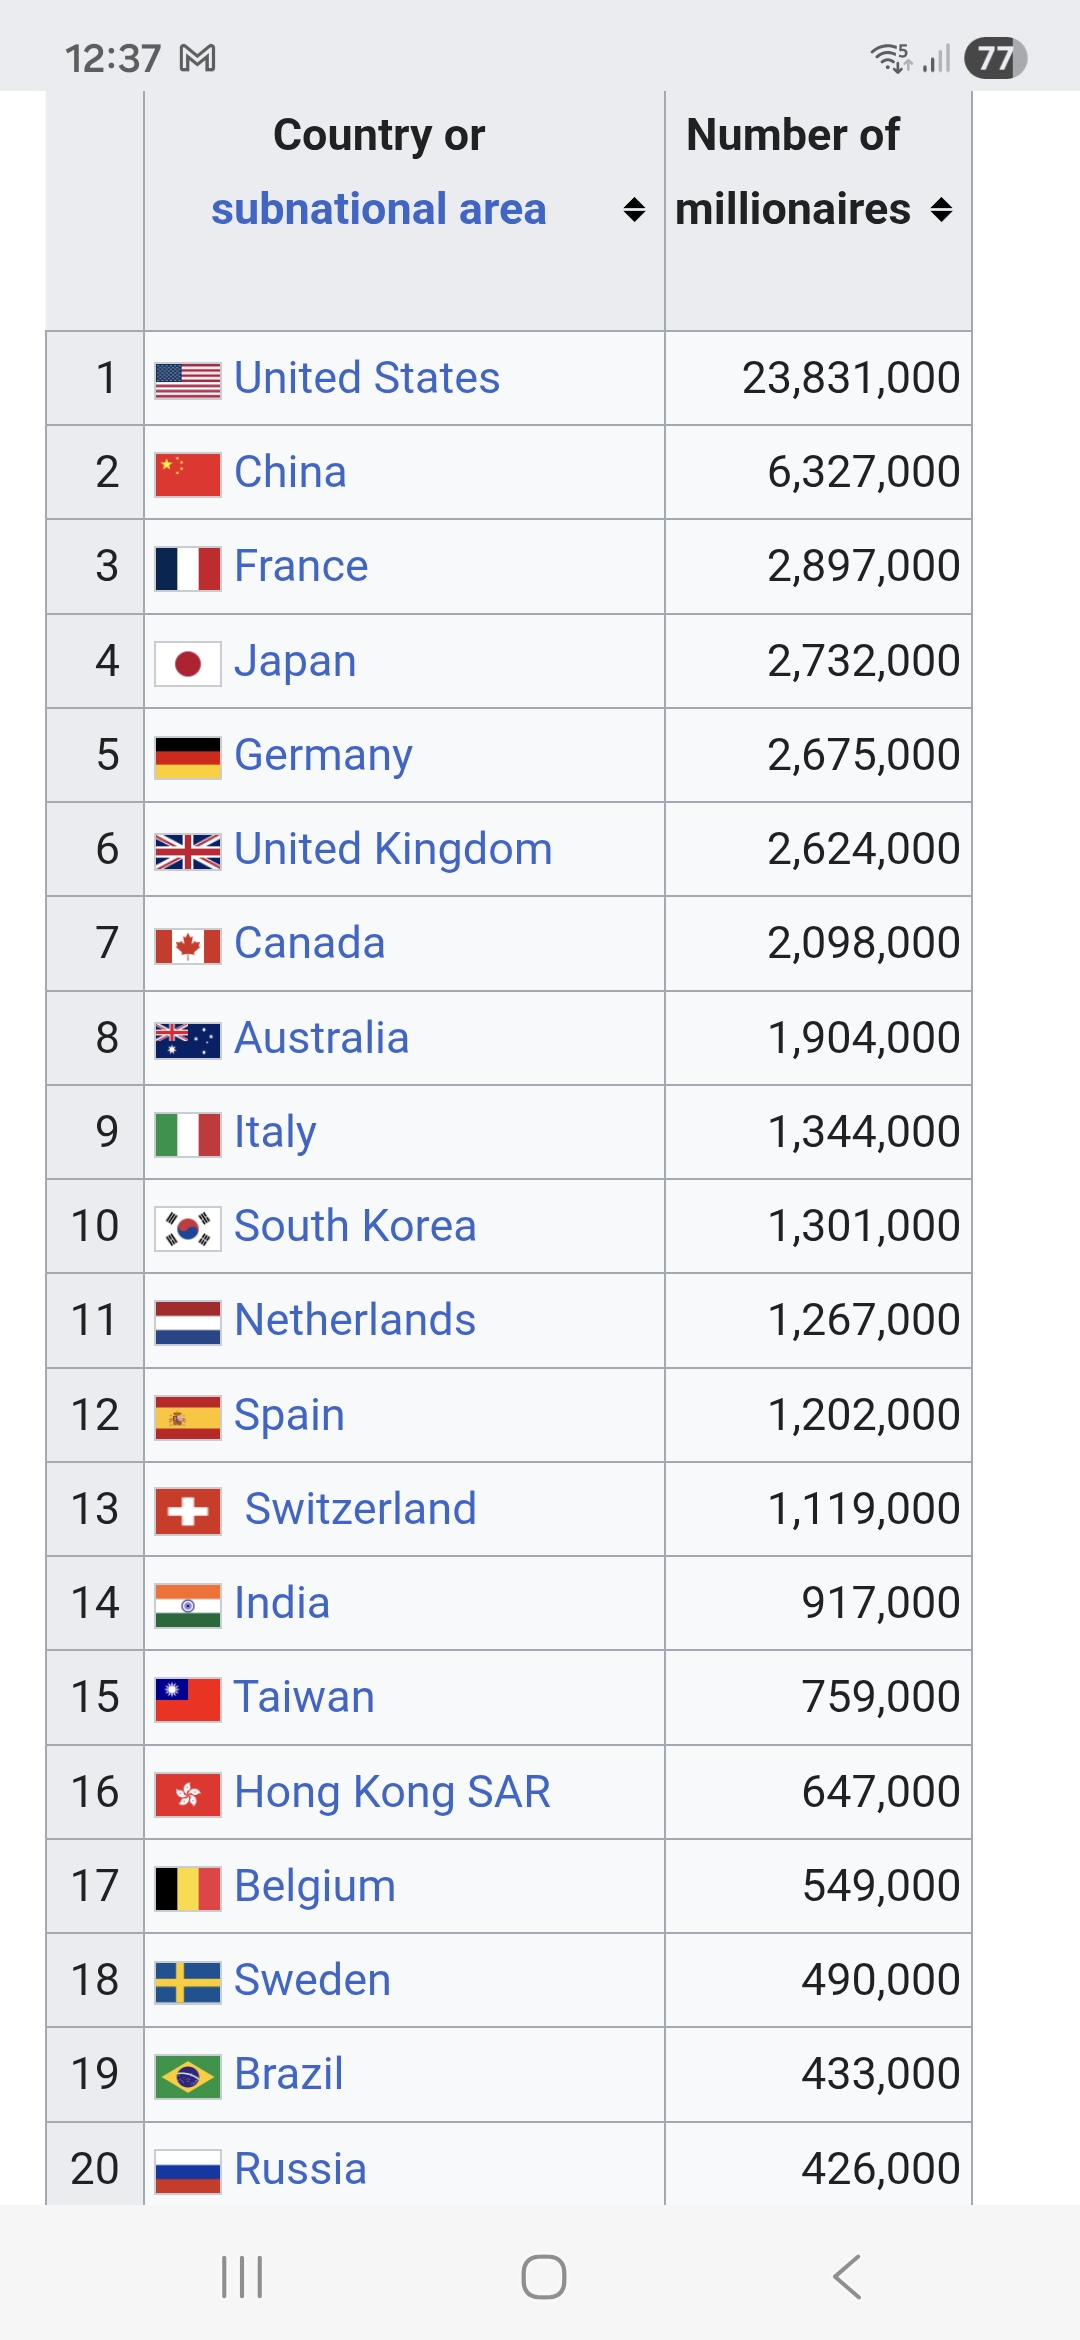The height and width of the screenshot is (2340, 1080).
Task: Sort by Number of millionaires arrows
Action: [x=941, y=209]
